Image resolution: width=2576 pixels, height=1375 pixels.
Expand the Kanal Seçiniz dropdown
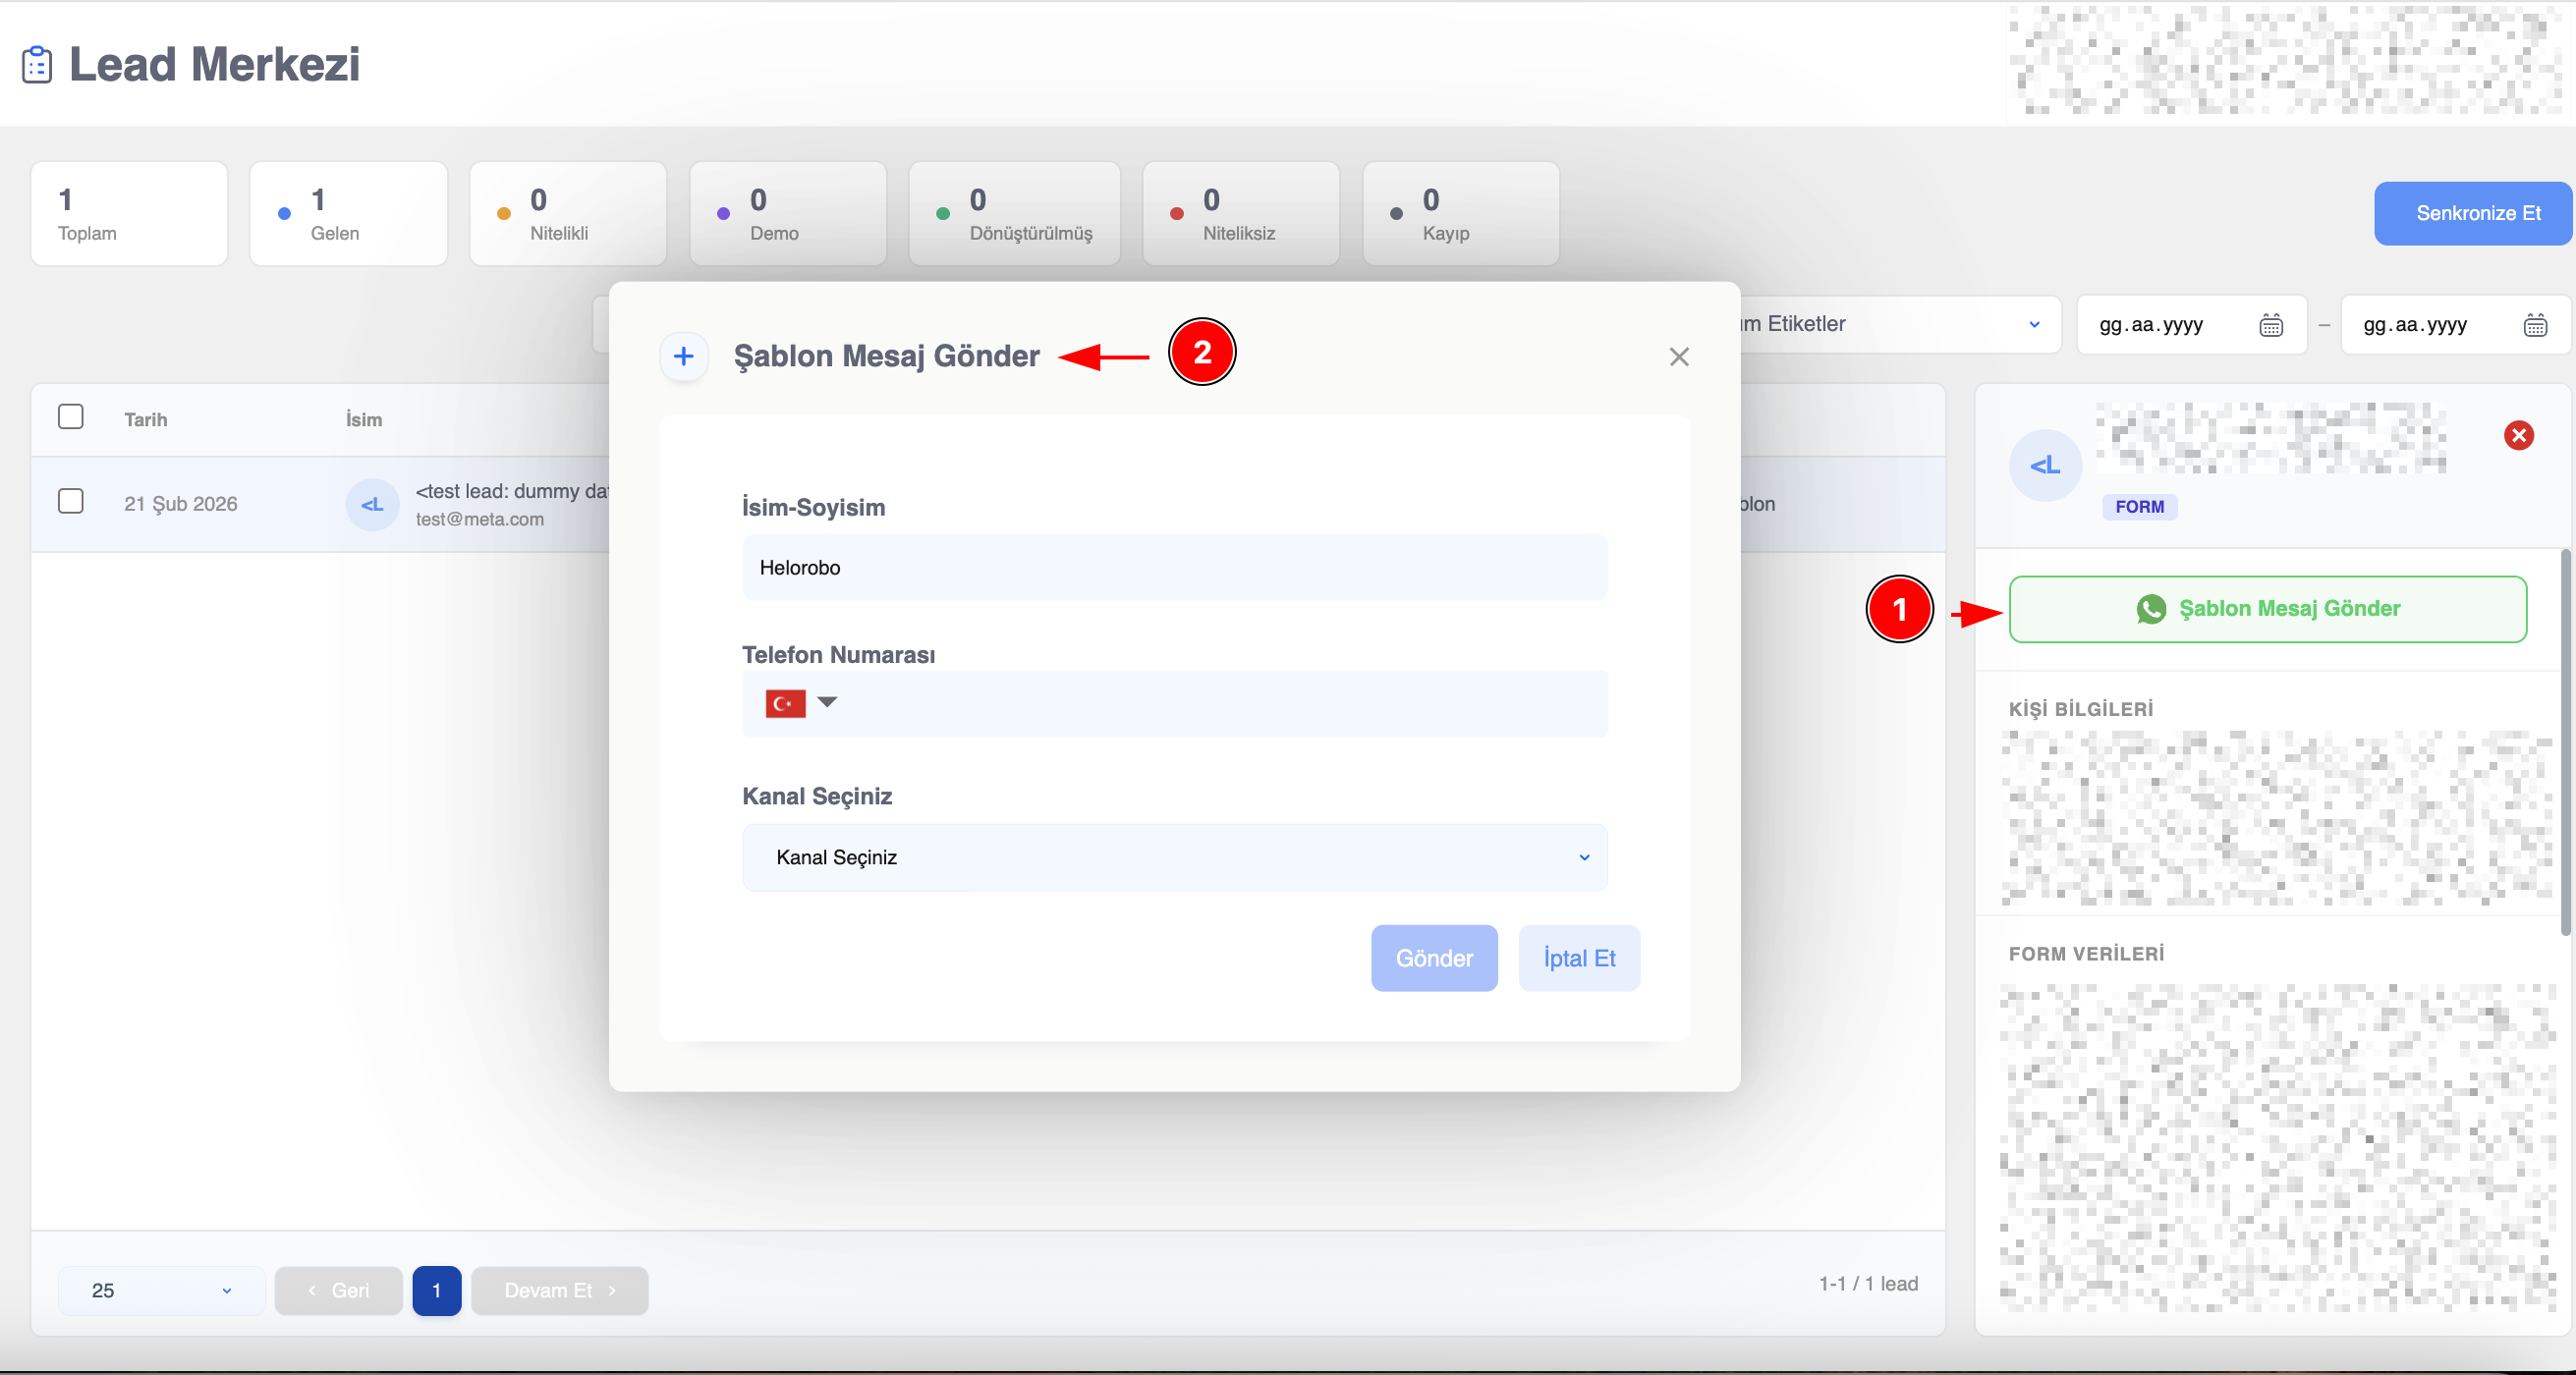(1174, 857)
